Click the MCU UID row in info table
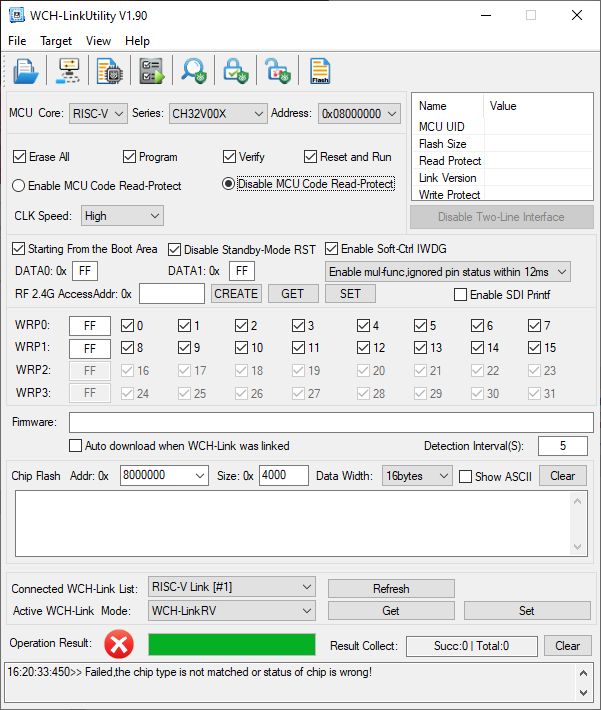This screenshot has width=601, height=710. pos(502,126)
